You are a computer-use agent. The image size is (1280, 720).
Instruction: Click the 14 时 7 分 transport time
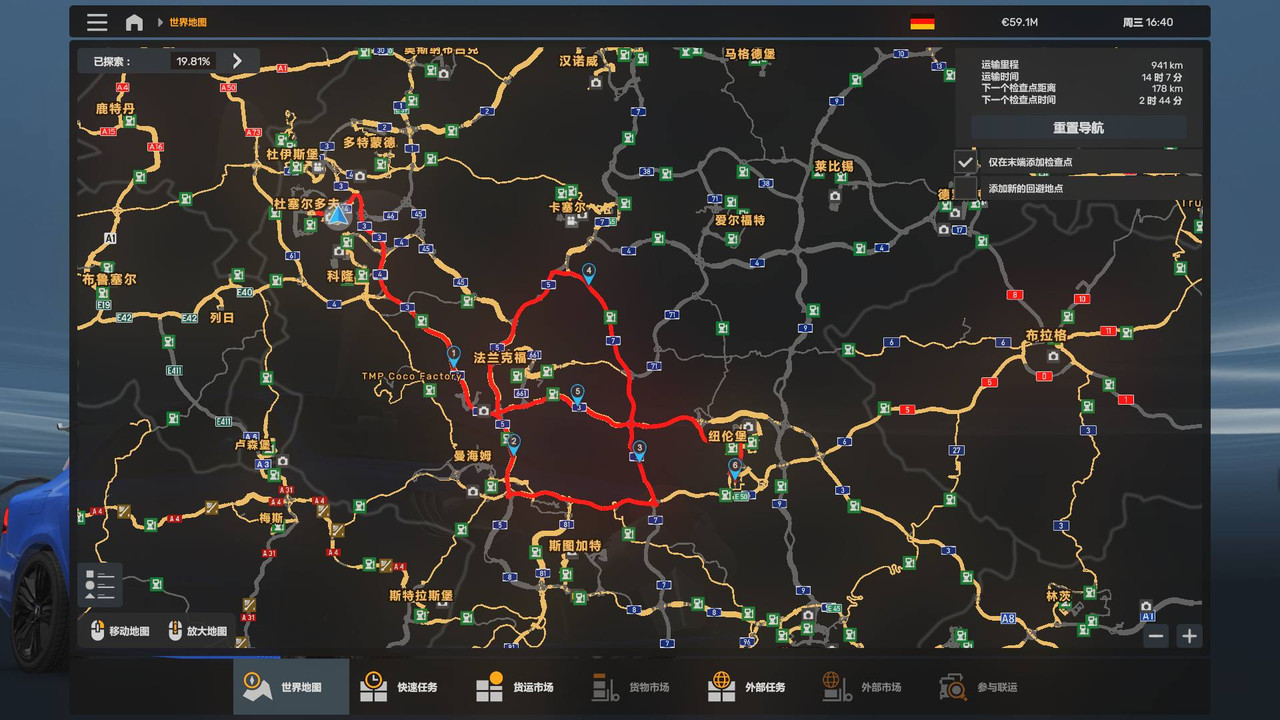click(x=1162, y=76)
